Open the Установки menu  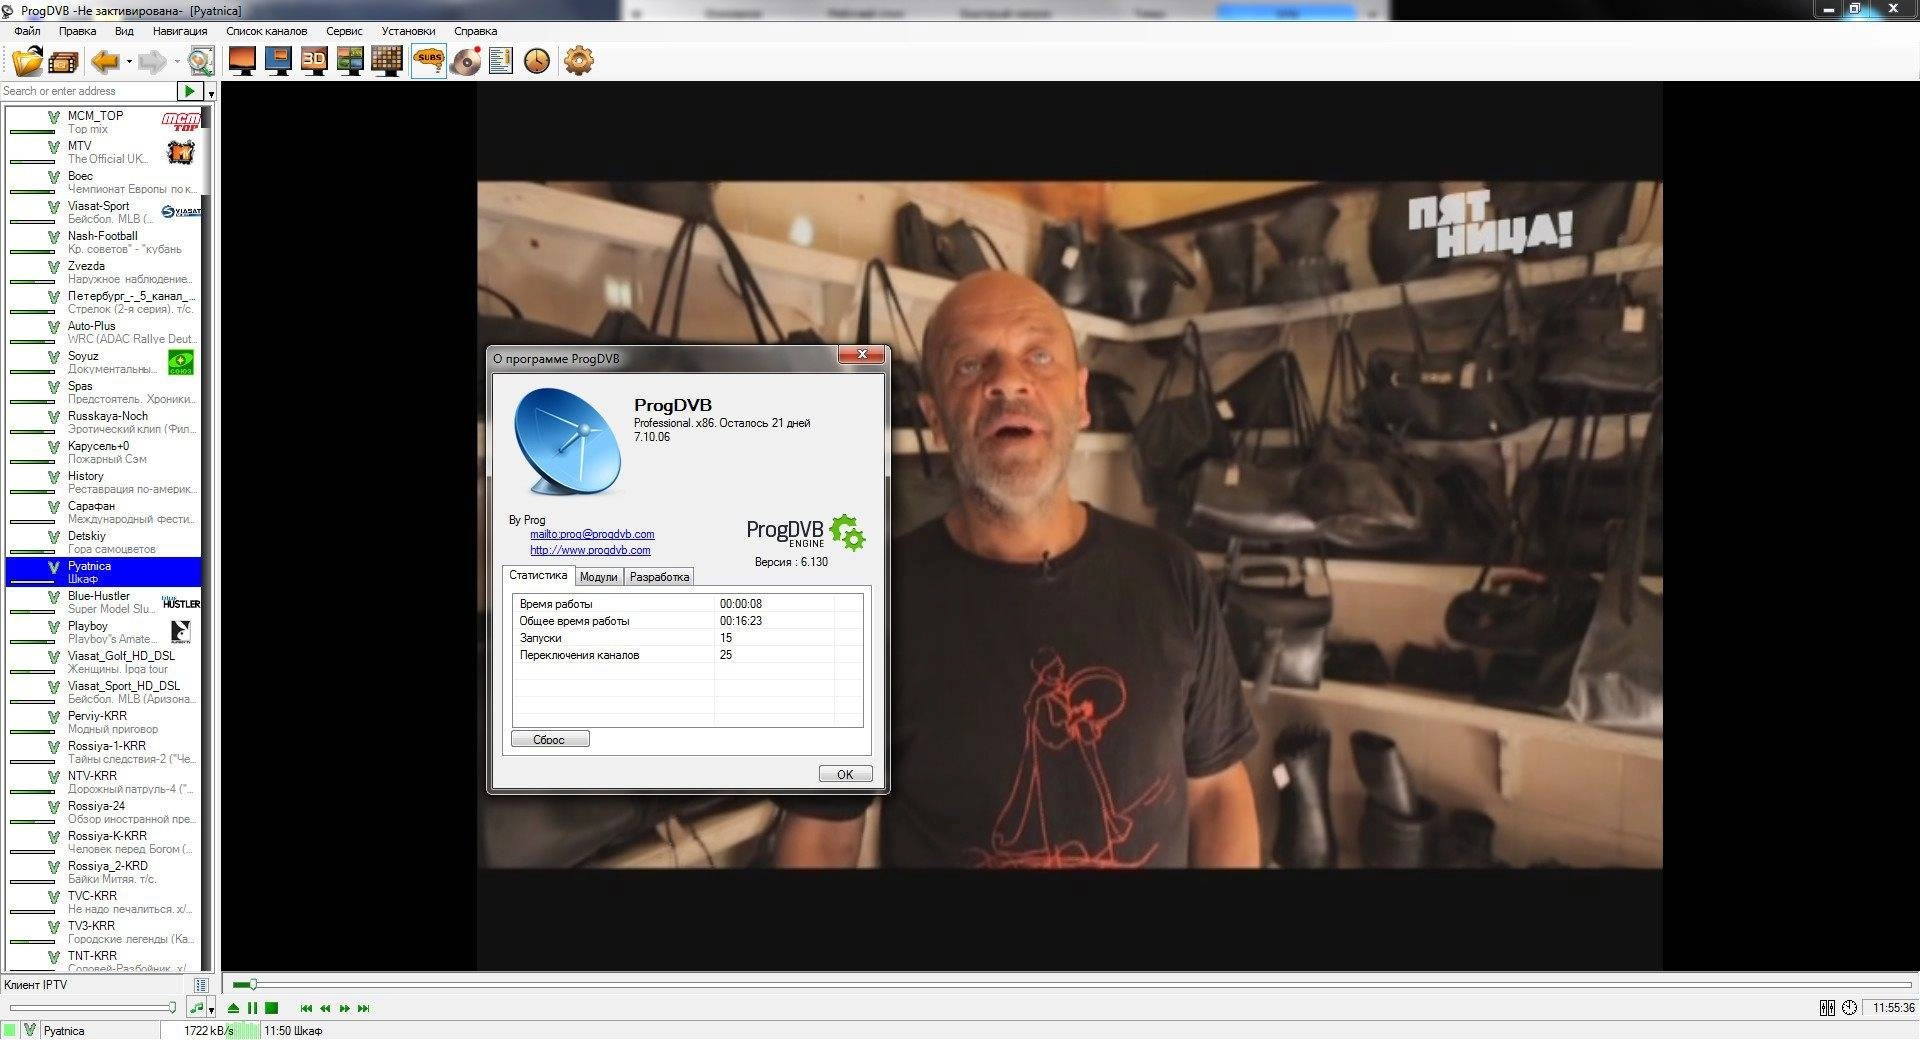coord(408,31)
